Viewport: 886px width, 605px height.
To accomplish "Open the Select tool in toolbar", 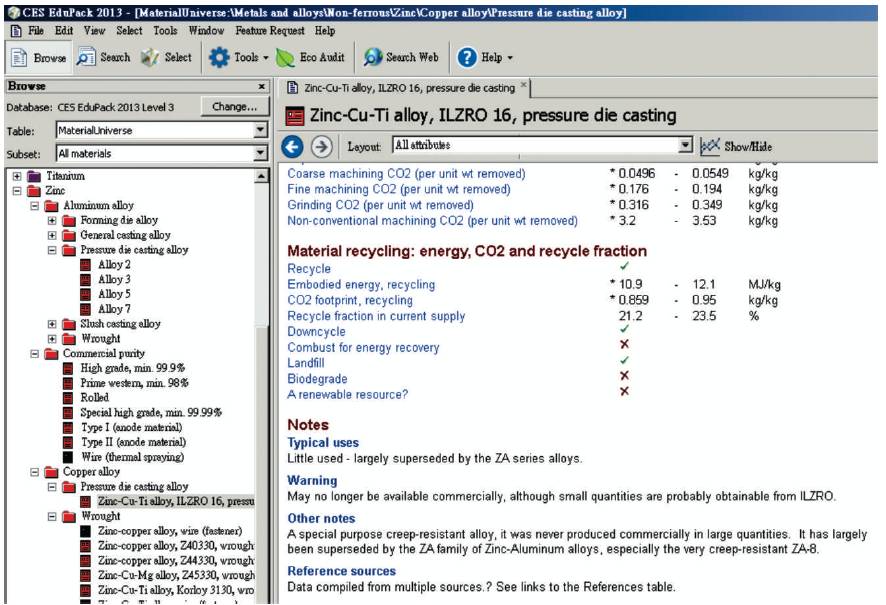I will [x=166, y=58].
